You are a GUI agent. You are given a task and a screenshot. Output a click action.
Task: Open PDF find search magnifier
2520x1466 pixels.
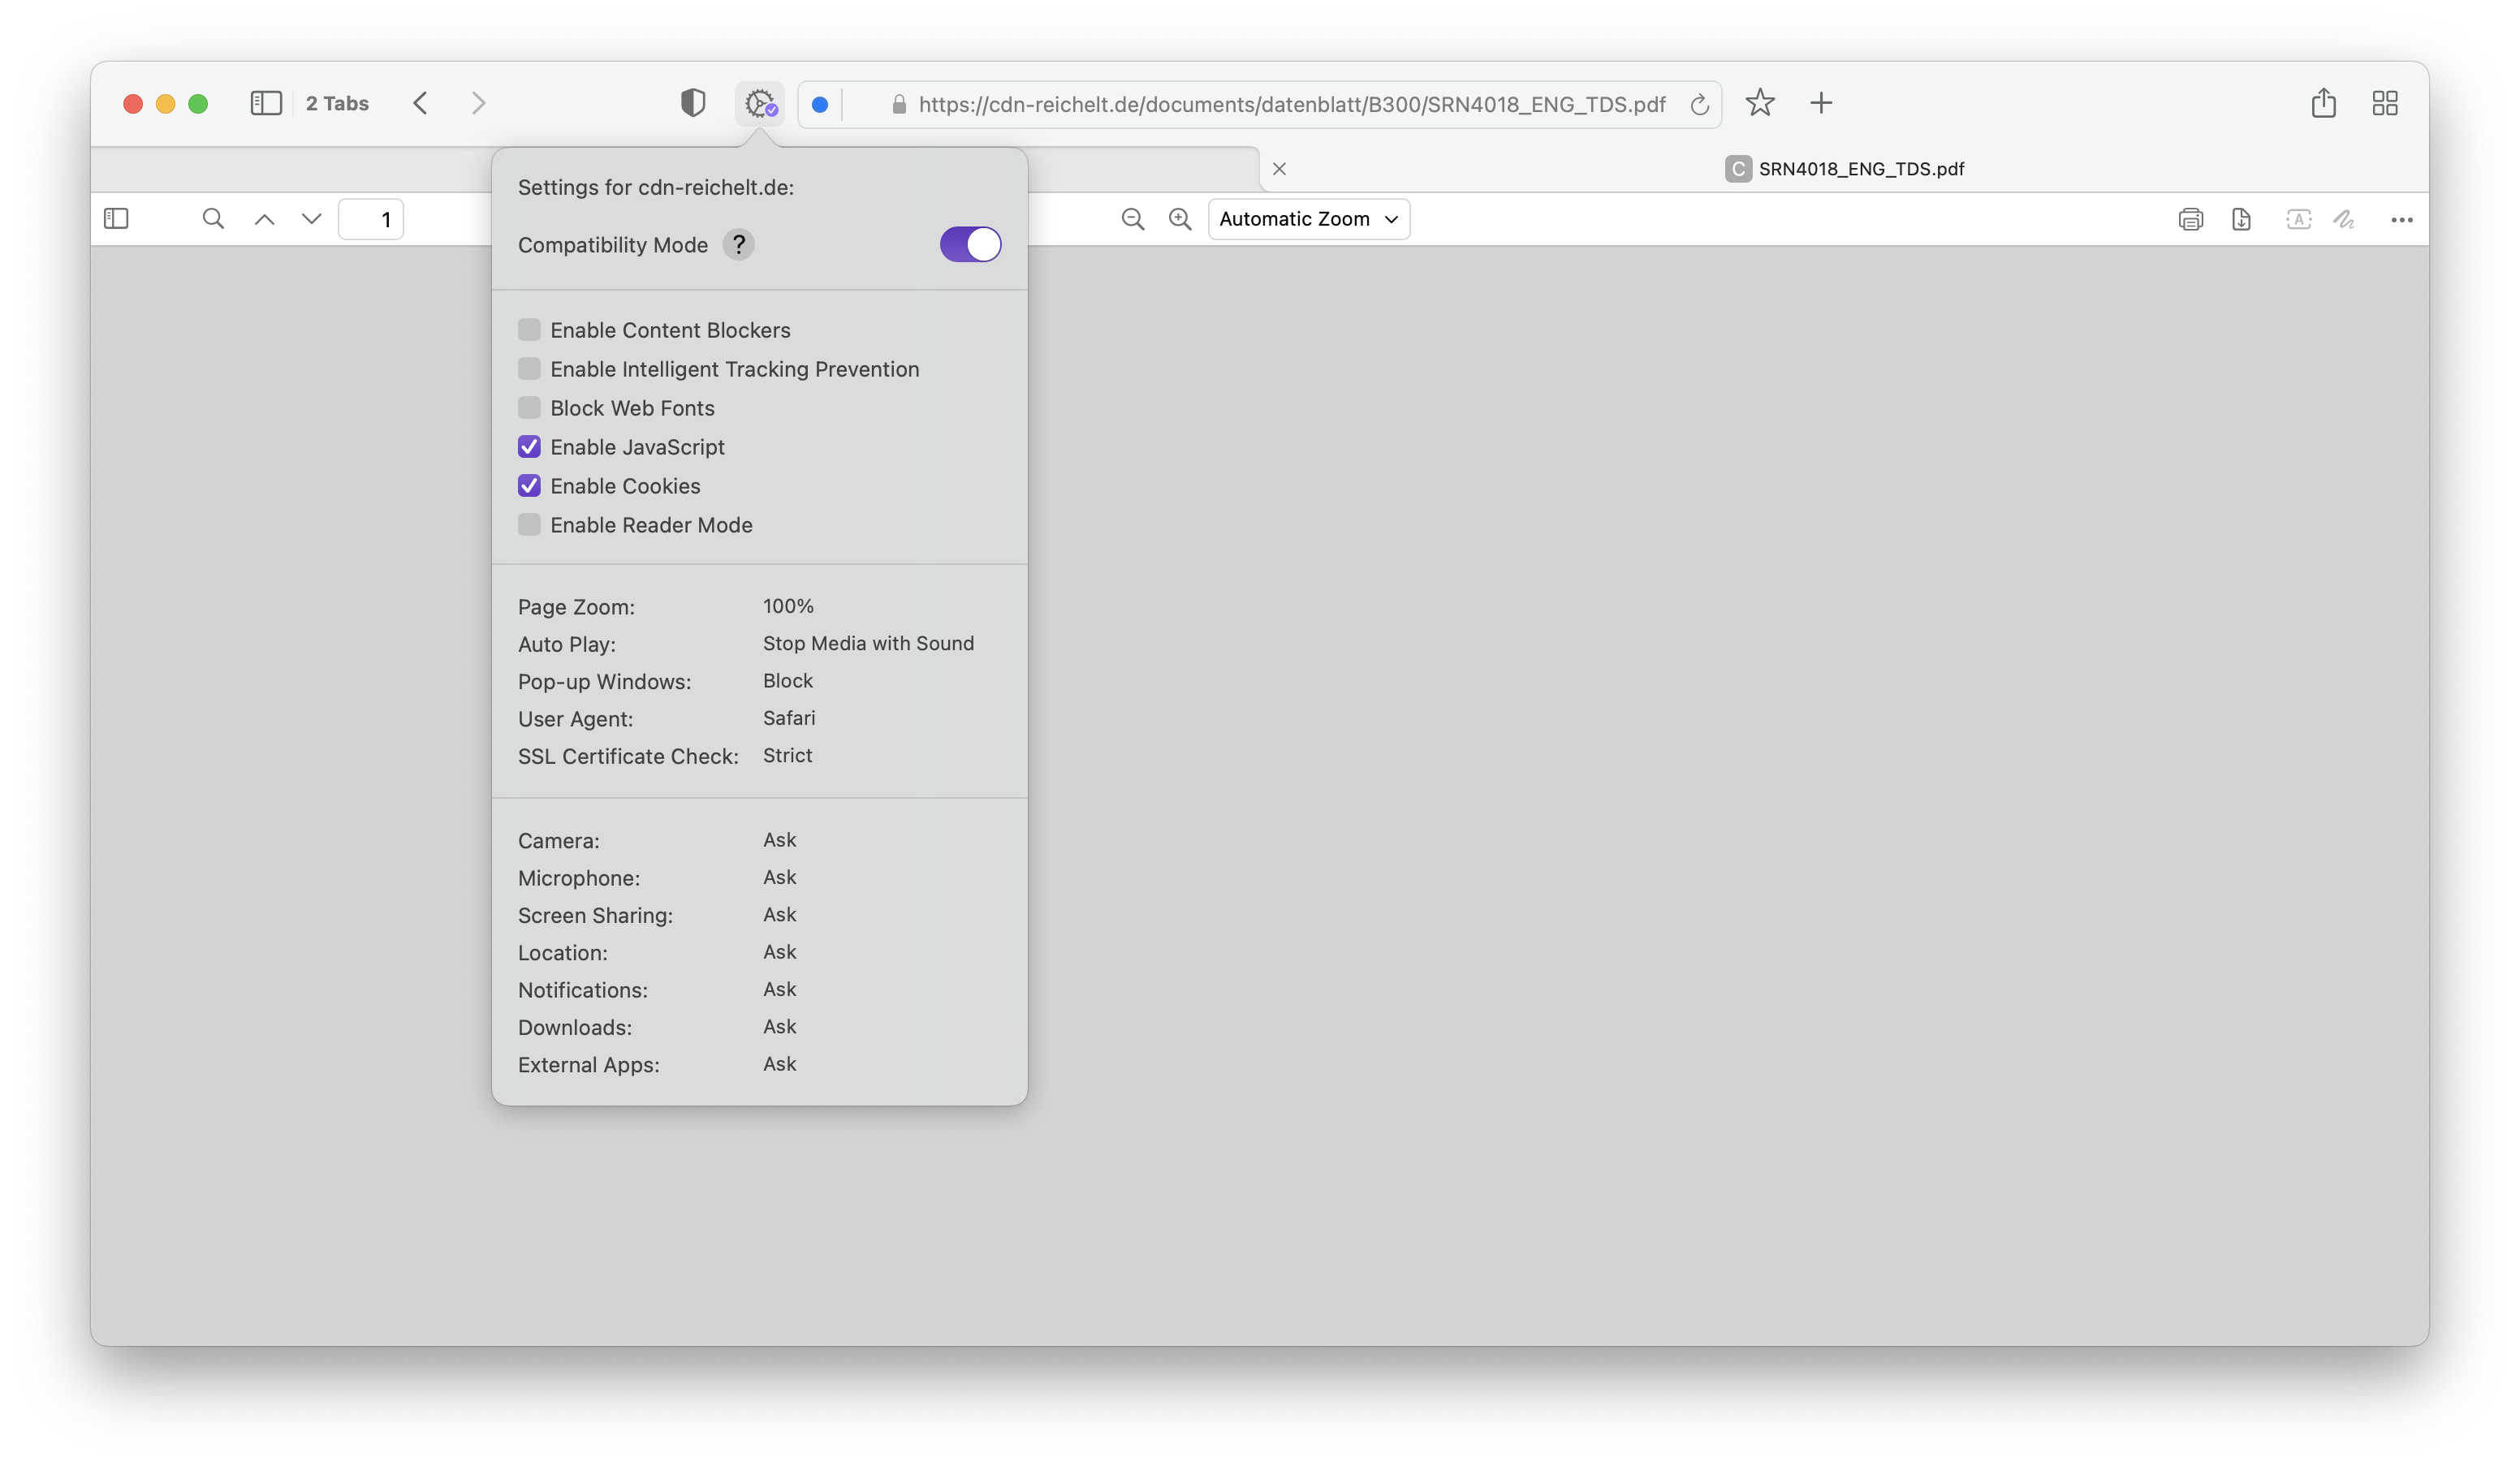(213, 219)
